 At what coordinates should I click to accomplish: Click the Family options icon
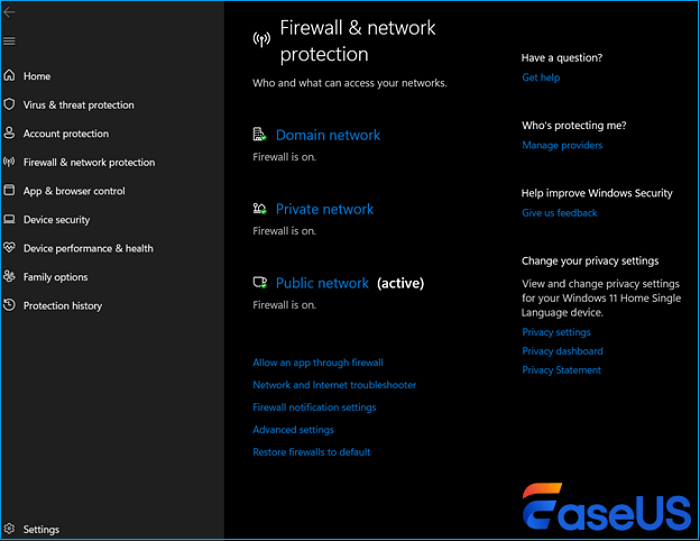pyautogui.click(x=10, y=277)
